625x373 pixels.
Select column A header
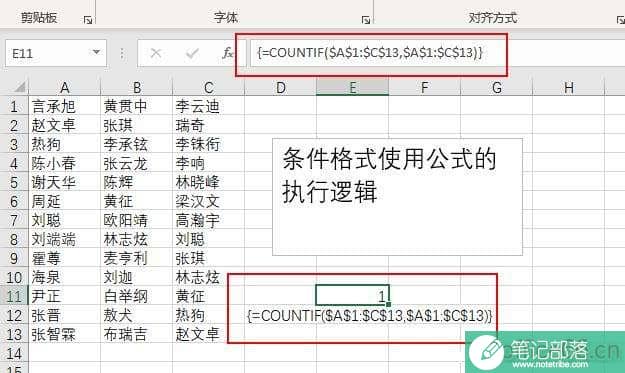65,87
